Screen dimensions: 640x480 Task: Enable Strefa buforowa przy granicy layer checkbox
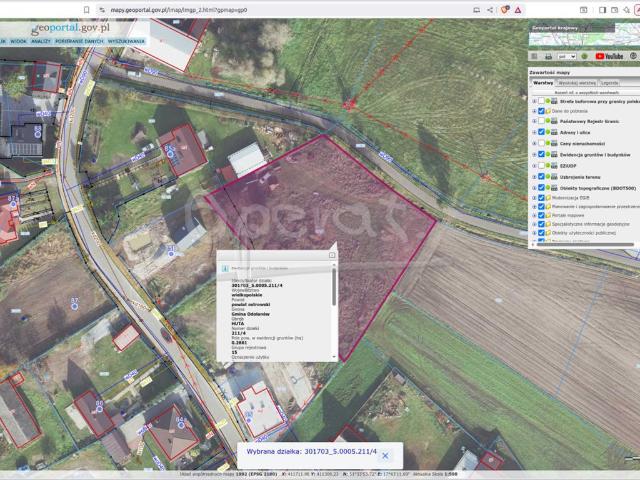(x=541, y=101)
